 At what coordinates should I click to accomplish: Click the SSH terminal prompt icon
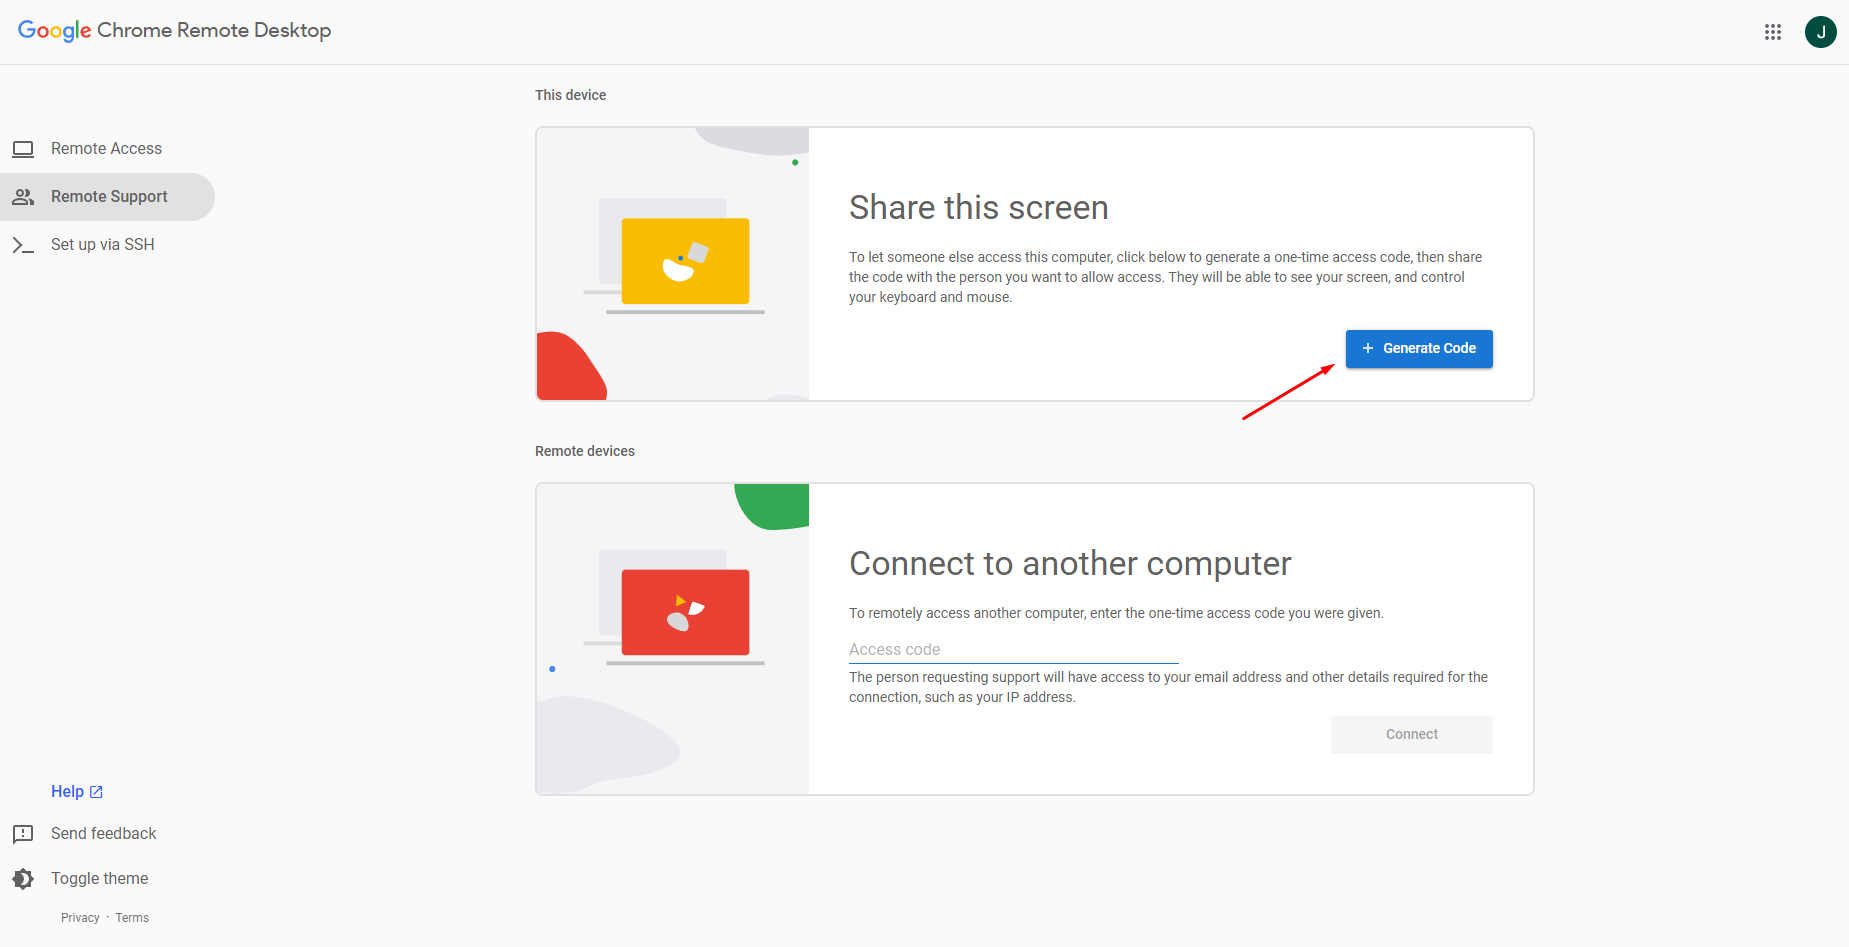click(23, 245)
